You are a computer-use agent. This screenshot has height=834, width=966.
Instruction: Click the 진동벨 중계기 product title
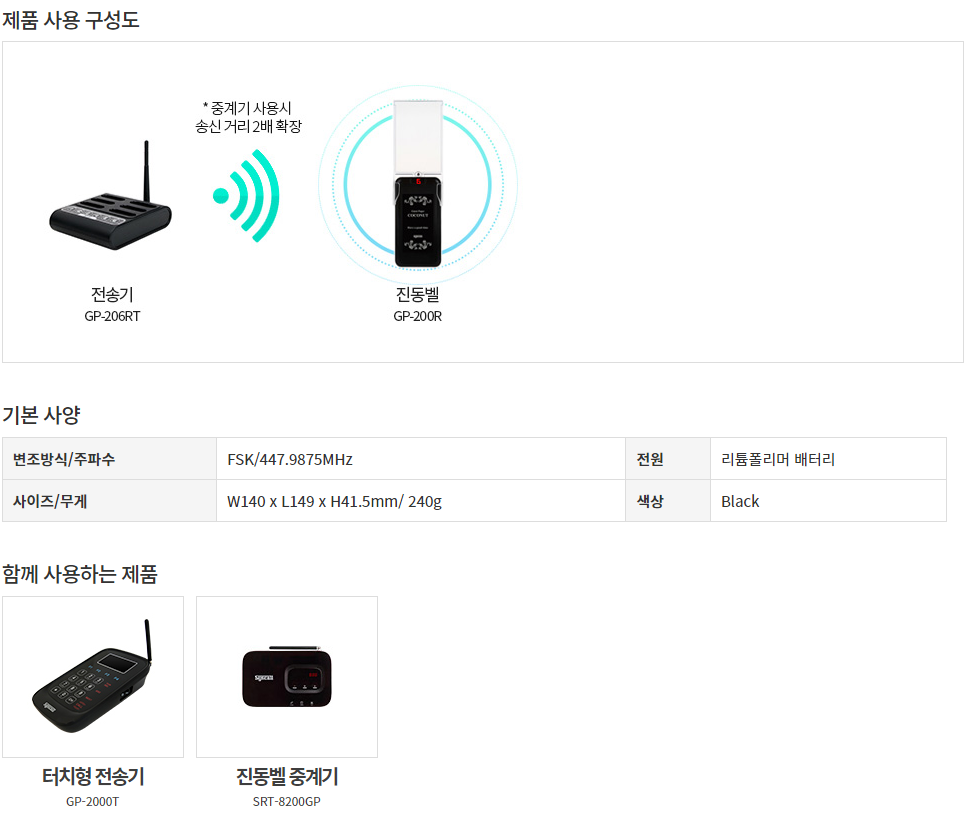pos(287,776)
